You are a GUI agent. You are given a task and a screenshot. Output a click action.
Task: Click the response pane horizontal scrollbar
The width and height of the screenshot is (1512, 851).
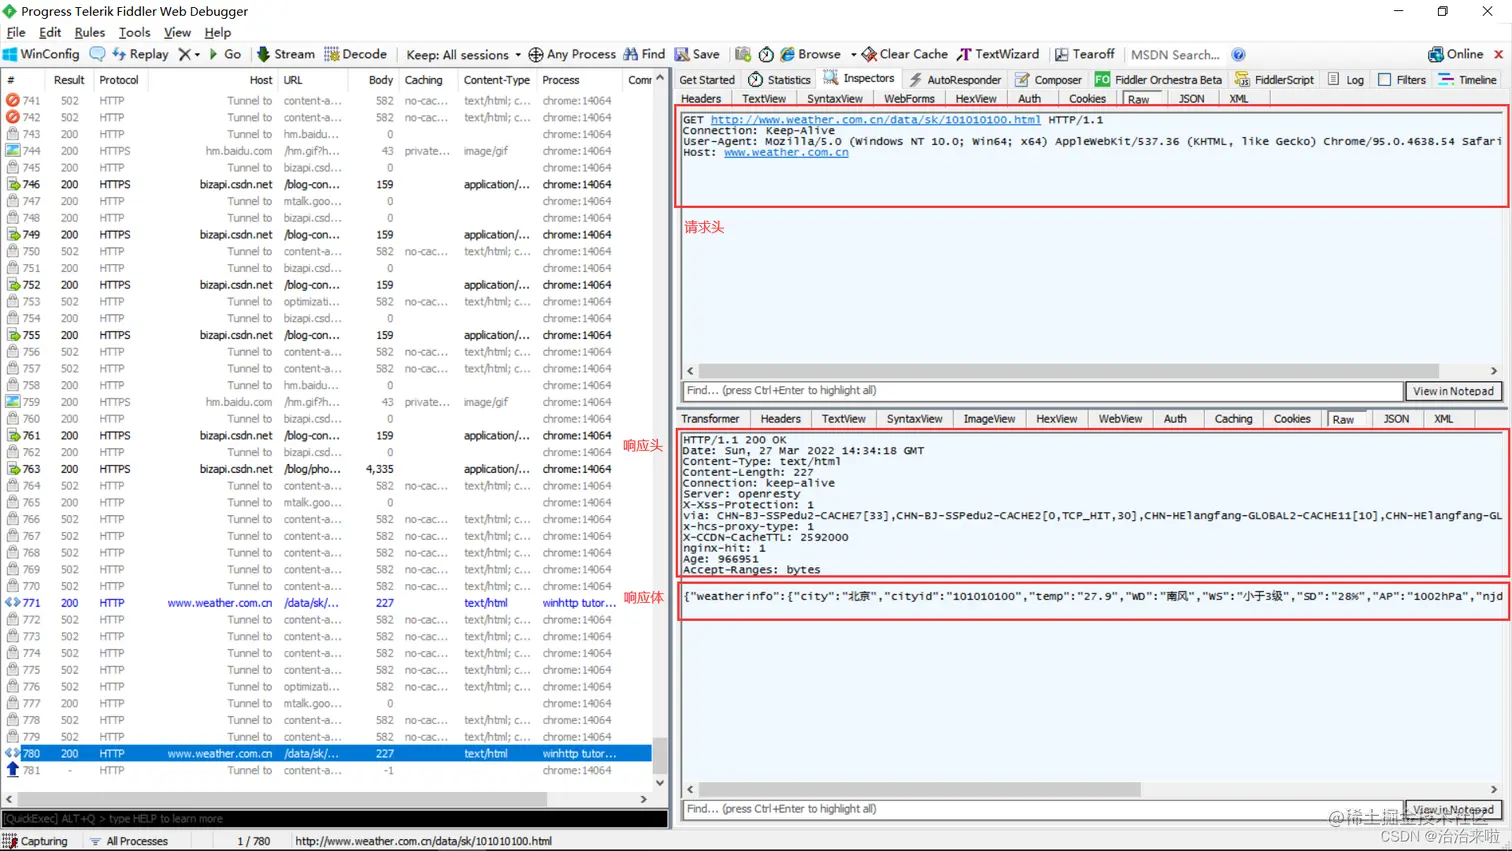(x=919, y=789)
